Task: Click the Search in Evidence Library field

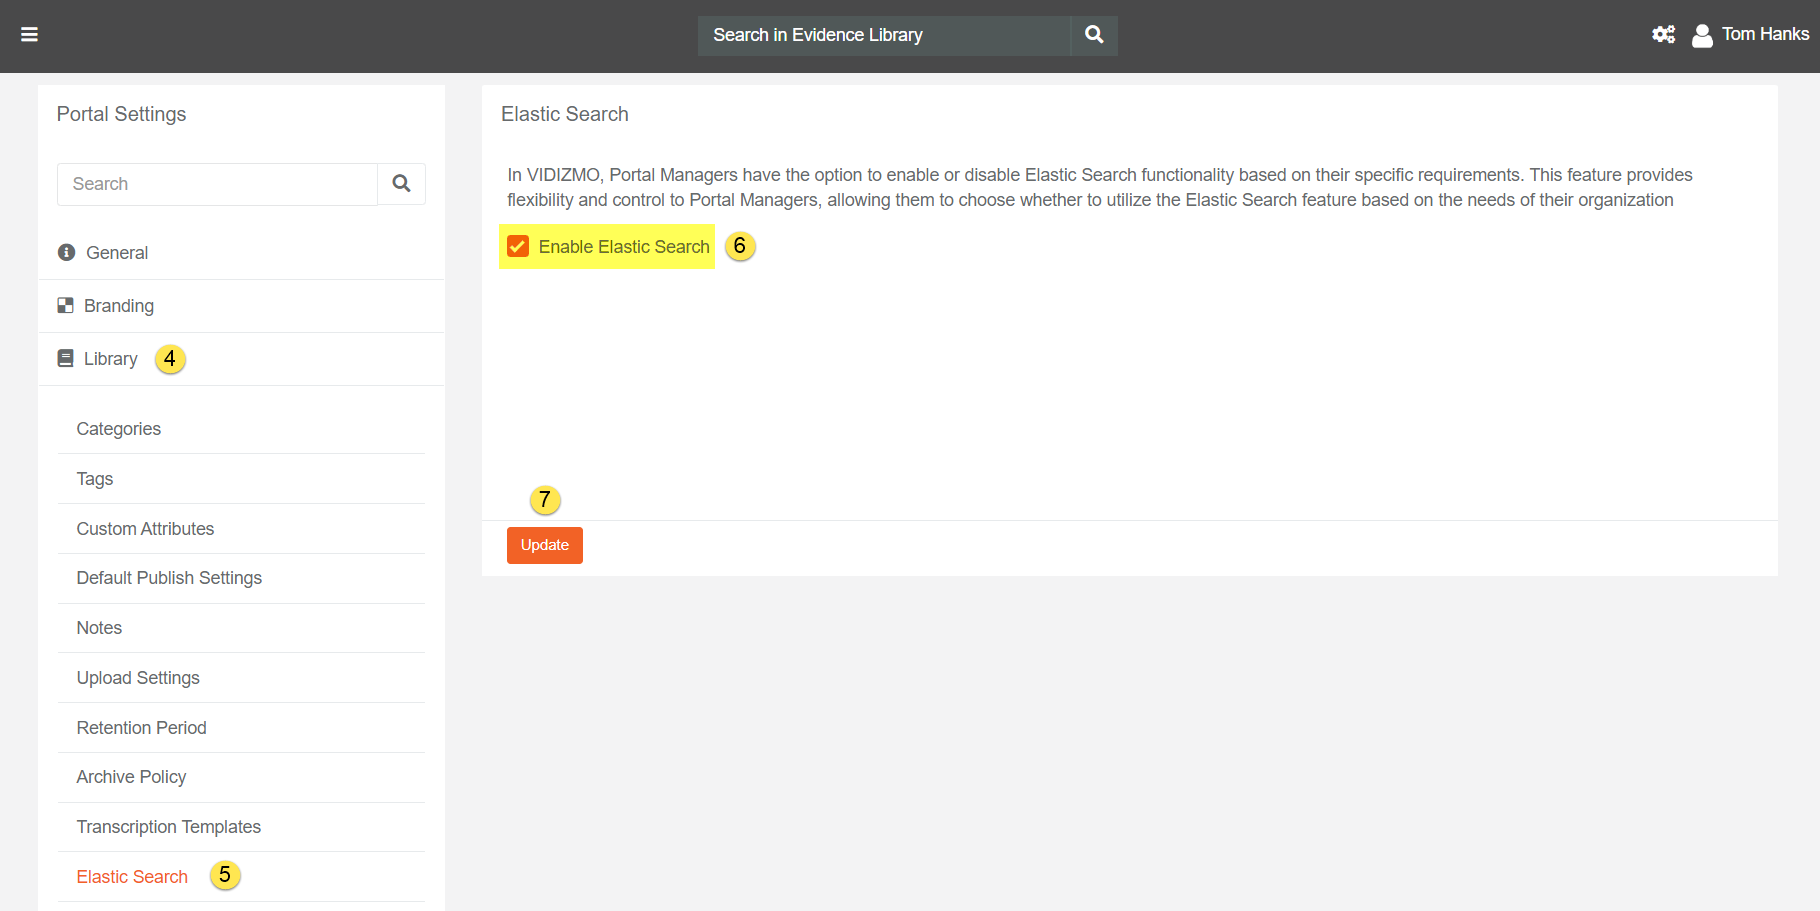Action: [x=883, y=35]
